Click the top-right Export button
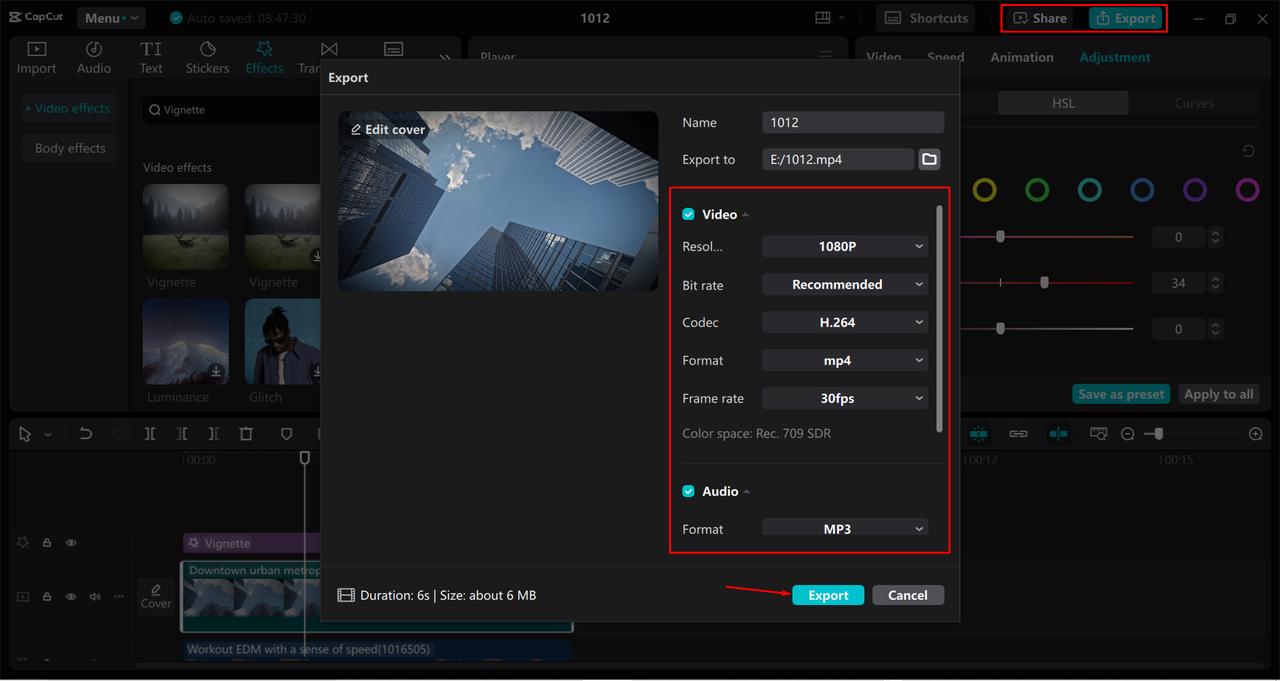 [1126, 18]
